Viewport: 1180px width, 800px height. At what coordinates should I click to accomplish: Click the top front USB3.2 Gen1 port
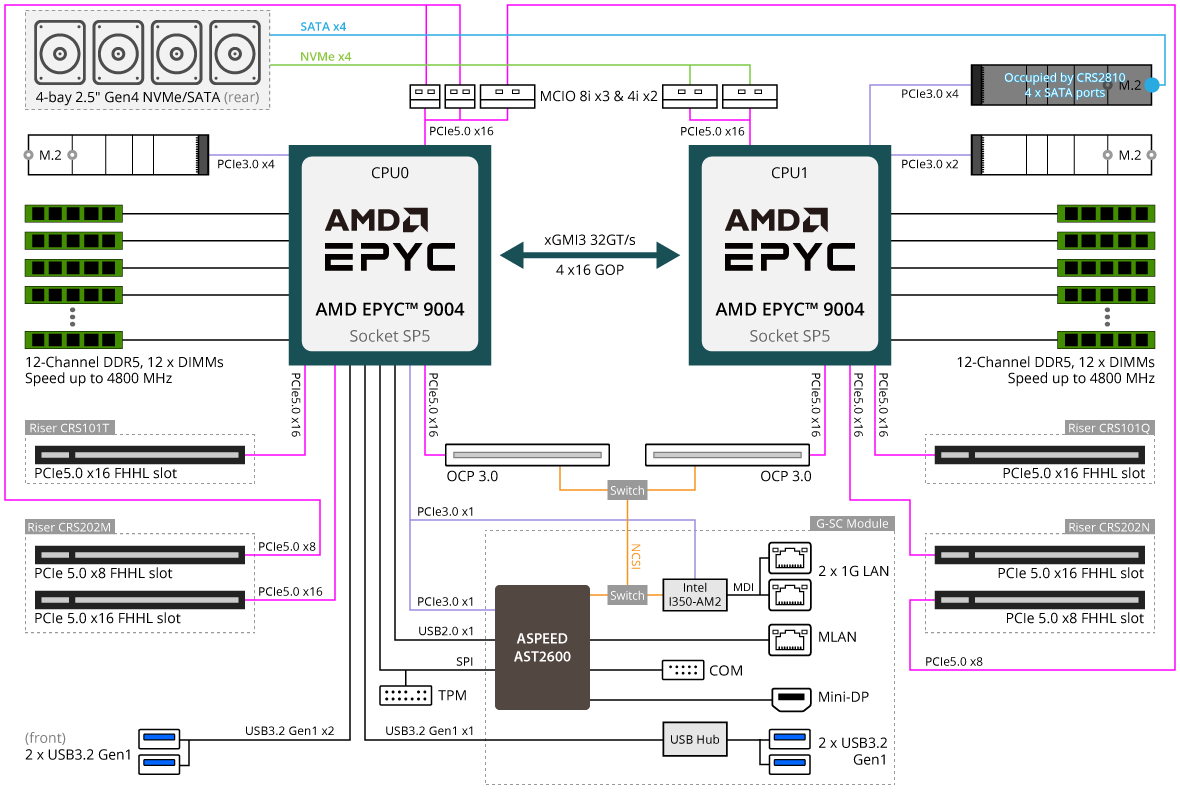159,739
